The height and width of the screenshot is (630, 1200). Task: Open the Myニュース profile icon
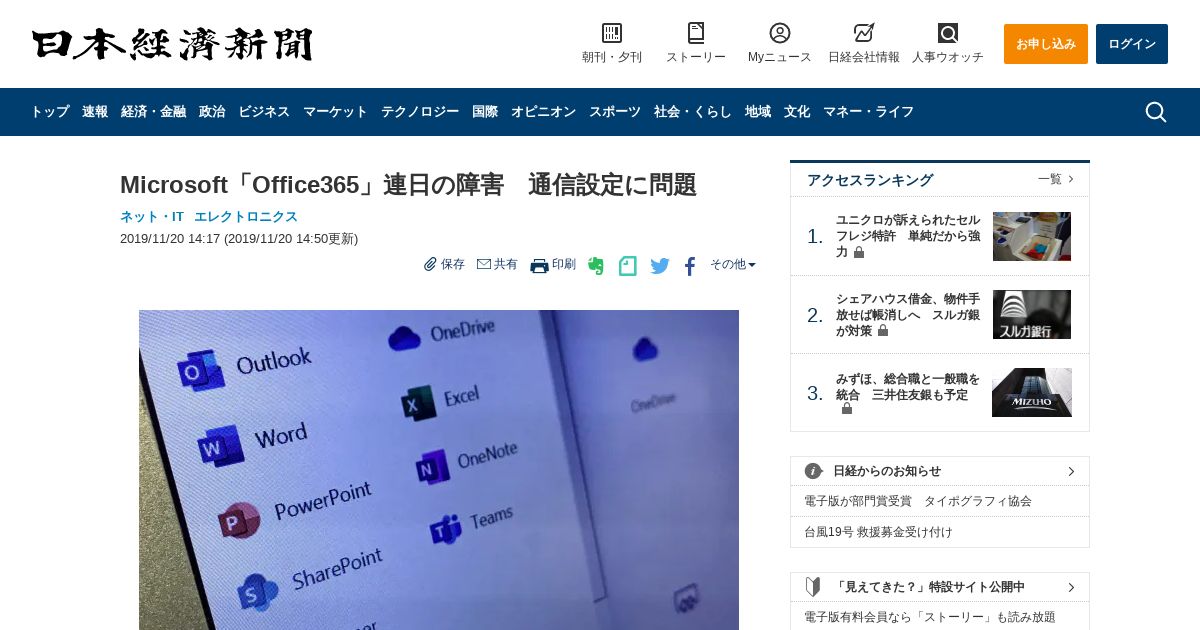tap(780, 33)
